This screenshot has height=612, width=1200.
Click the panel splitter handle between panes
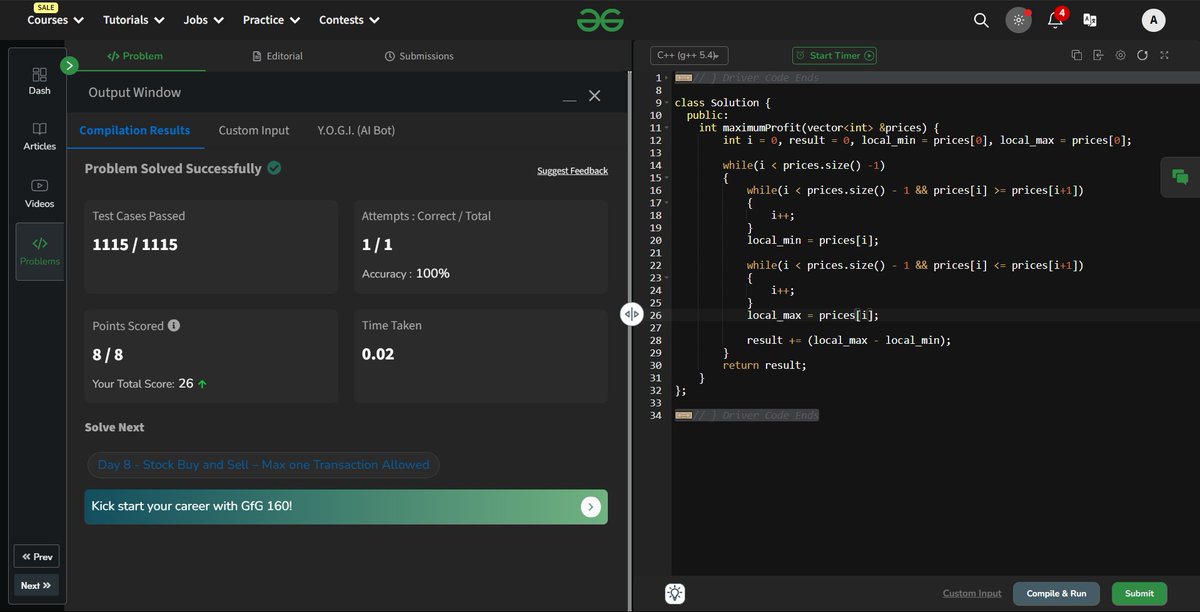point(631,314)
